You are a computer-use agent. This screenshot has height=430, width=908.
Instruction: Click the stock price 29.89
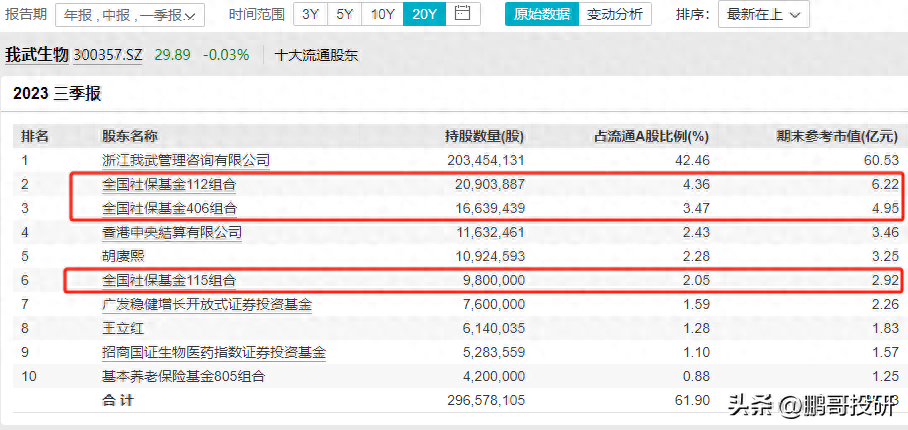(x=172, y=55)
